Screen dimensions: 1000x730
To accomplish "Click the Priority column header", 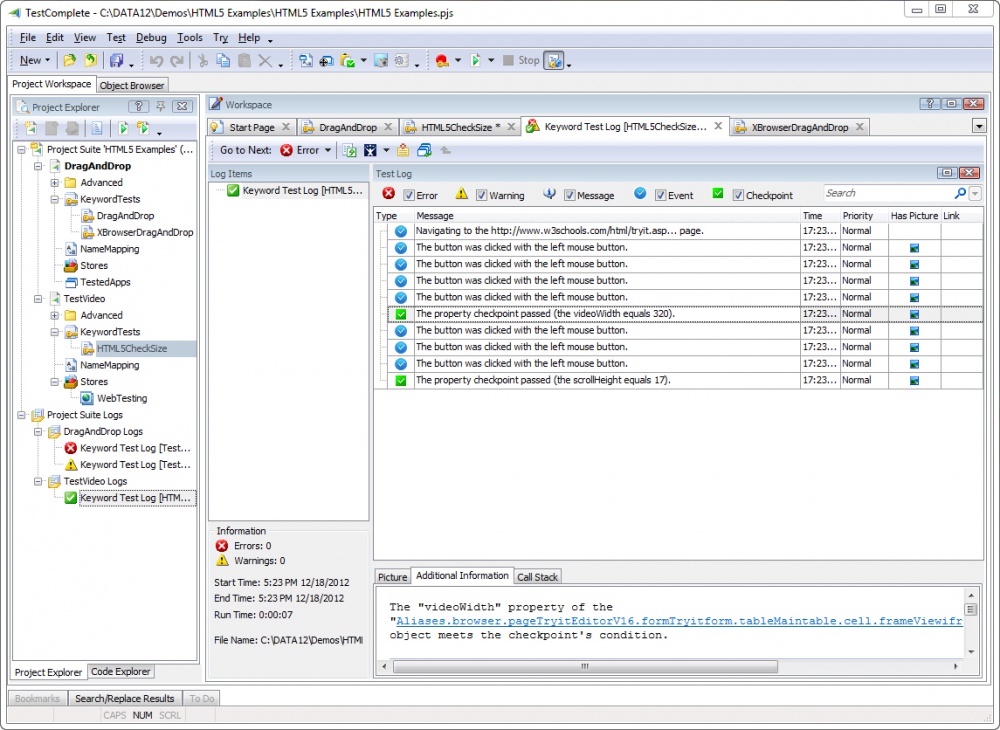I will (864, 215).
